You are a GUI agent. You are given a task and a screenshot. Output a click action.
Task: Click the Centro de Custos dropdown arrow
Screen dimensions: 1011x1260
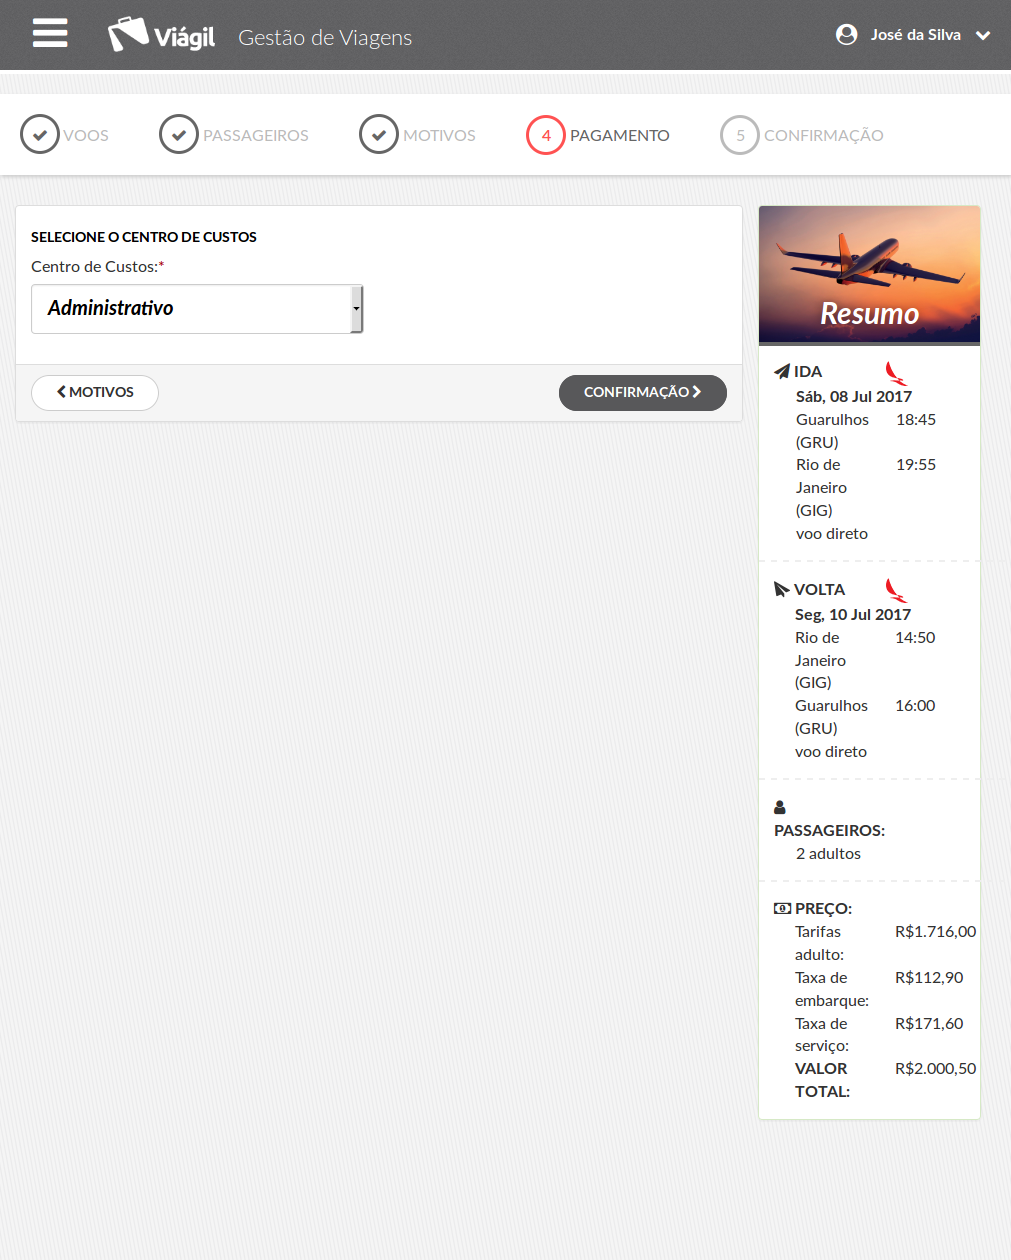pyautogui.click(x=356, y=309)
